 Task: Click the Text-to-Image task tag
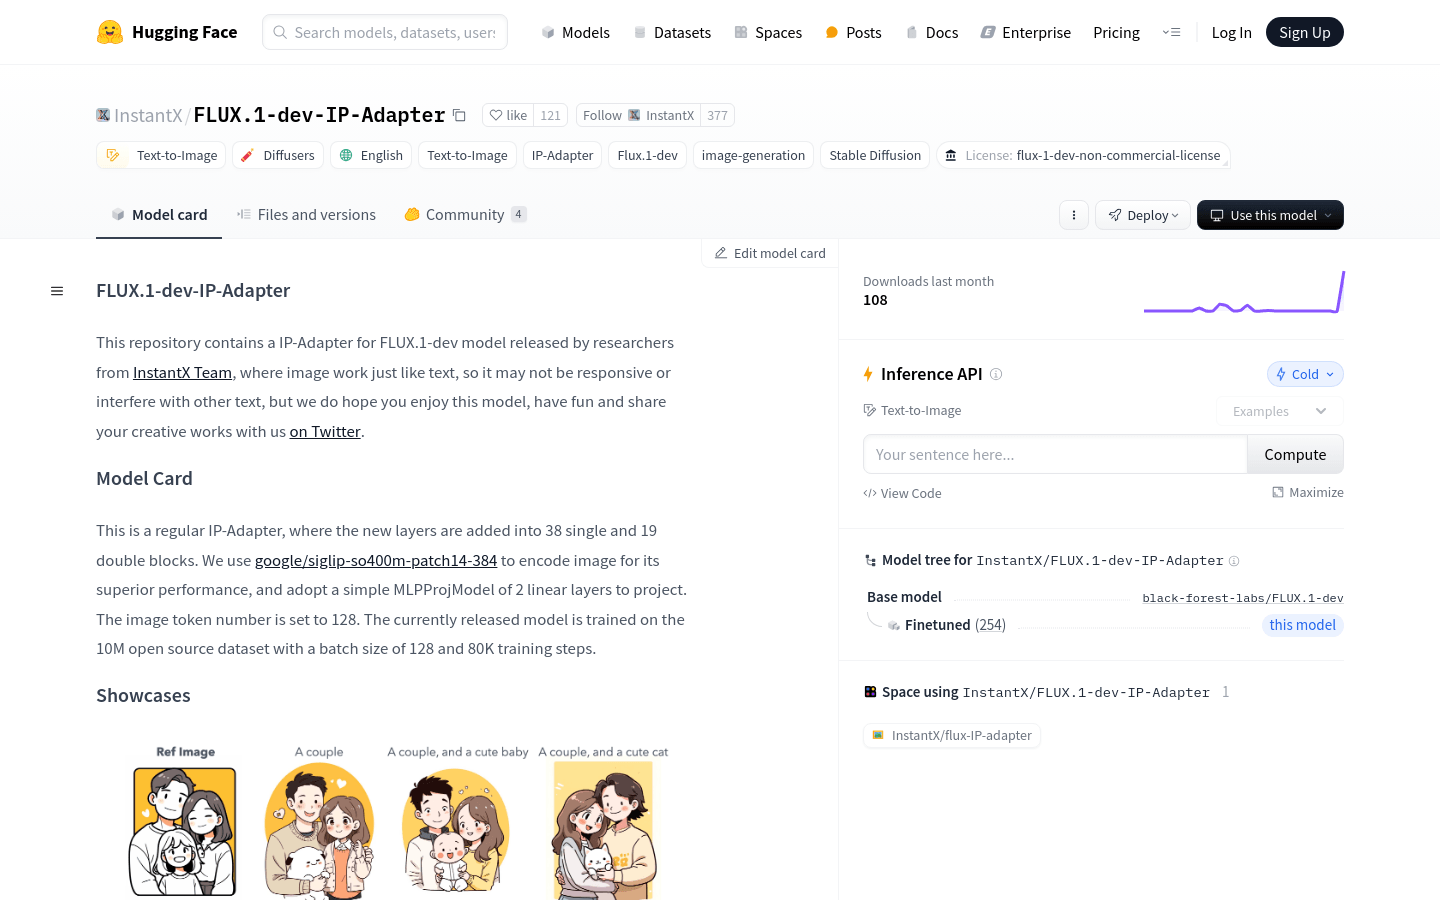point(161,155)
